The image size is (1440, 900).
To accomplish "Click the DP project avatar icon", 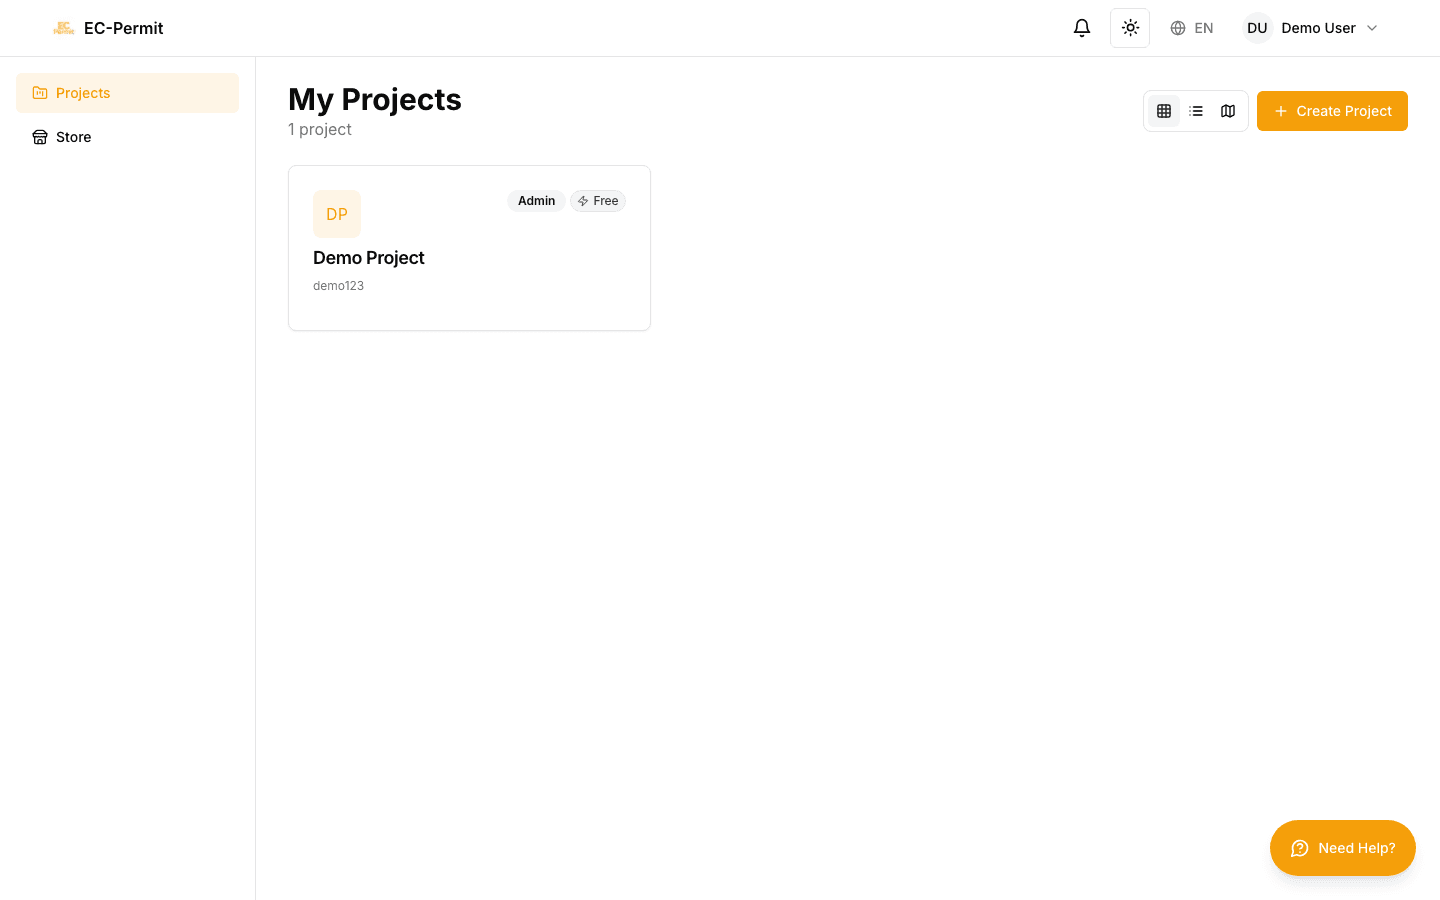I will (337, 213).
